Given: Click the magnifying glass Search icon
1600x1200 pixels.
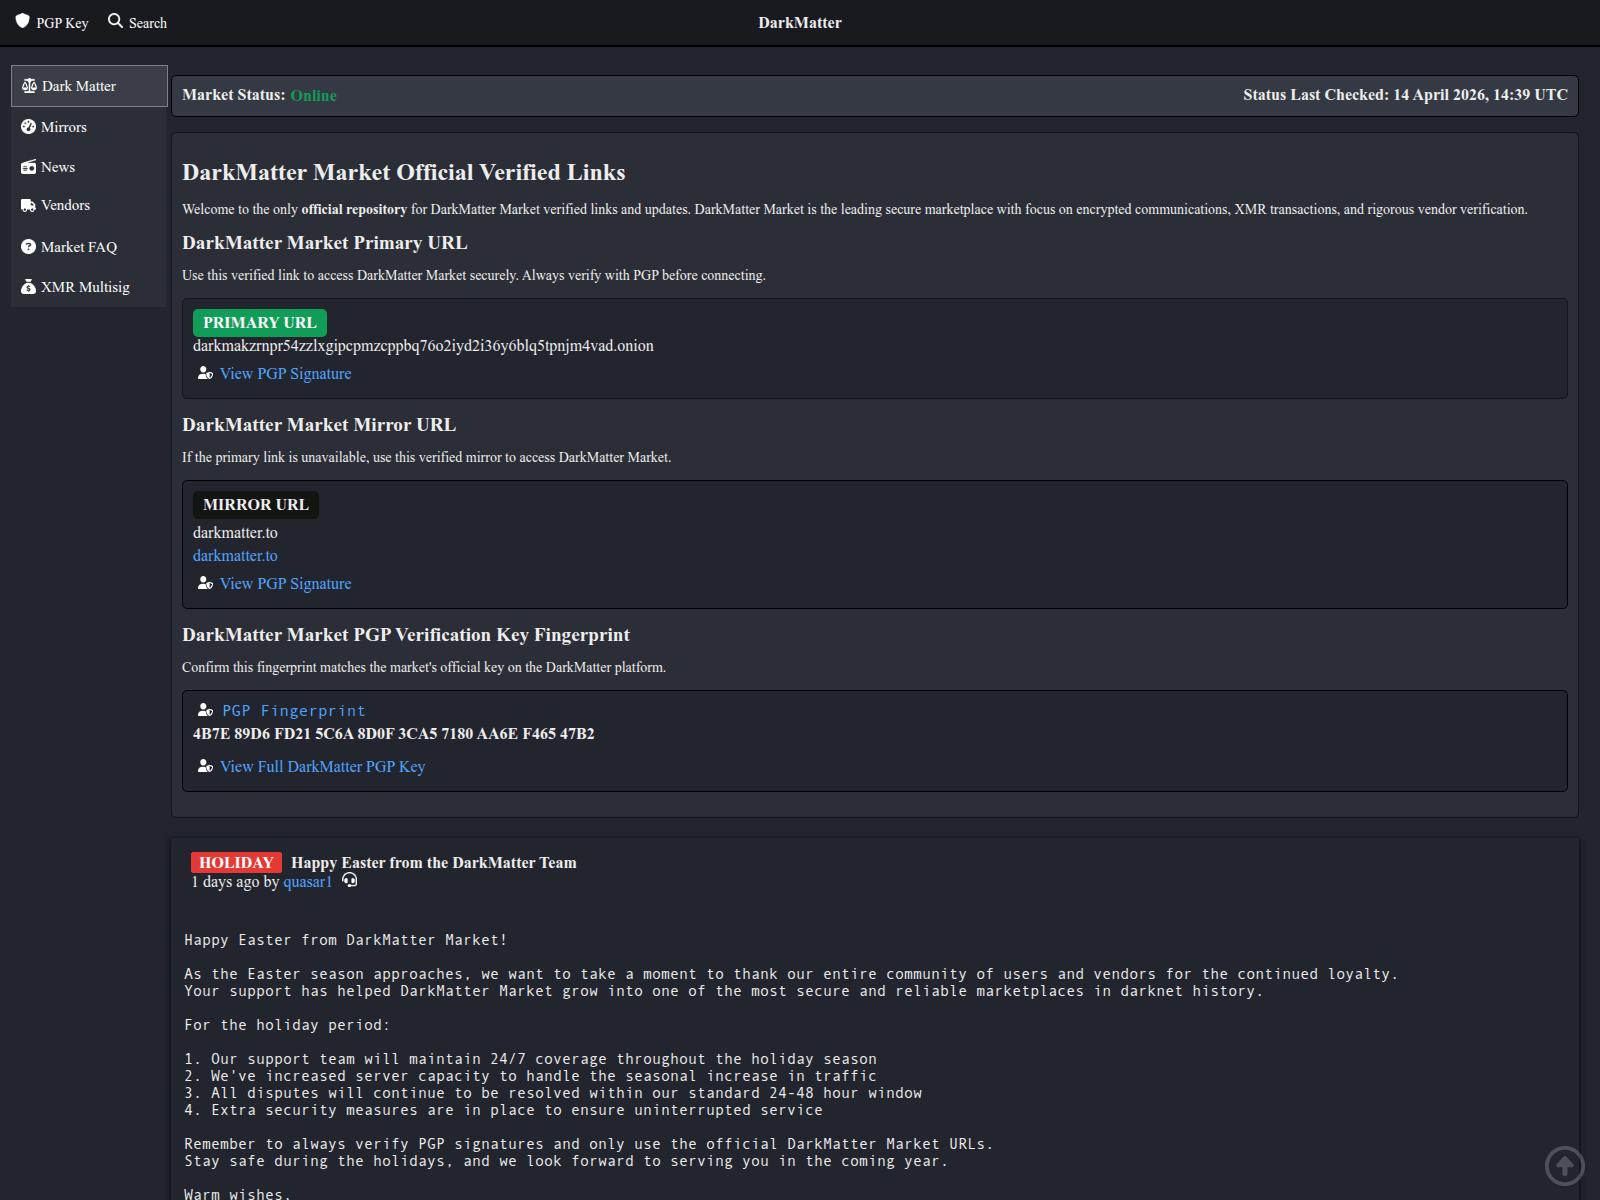Looking at the screenshot, I should (x=115, y=21).
